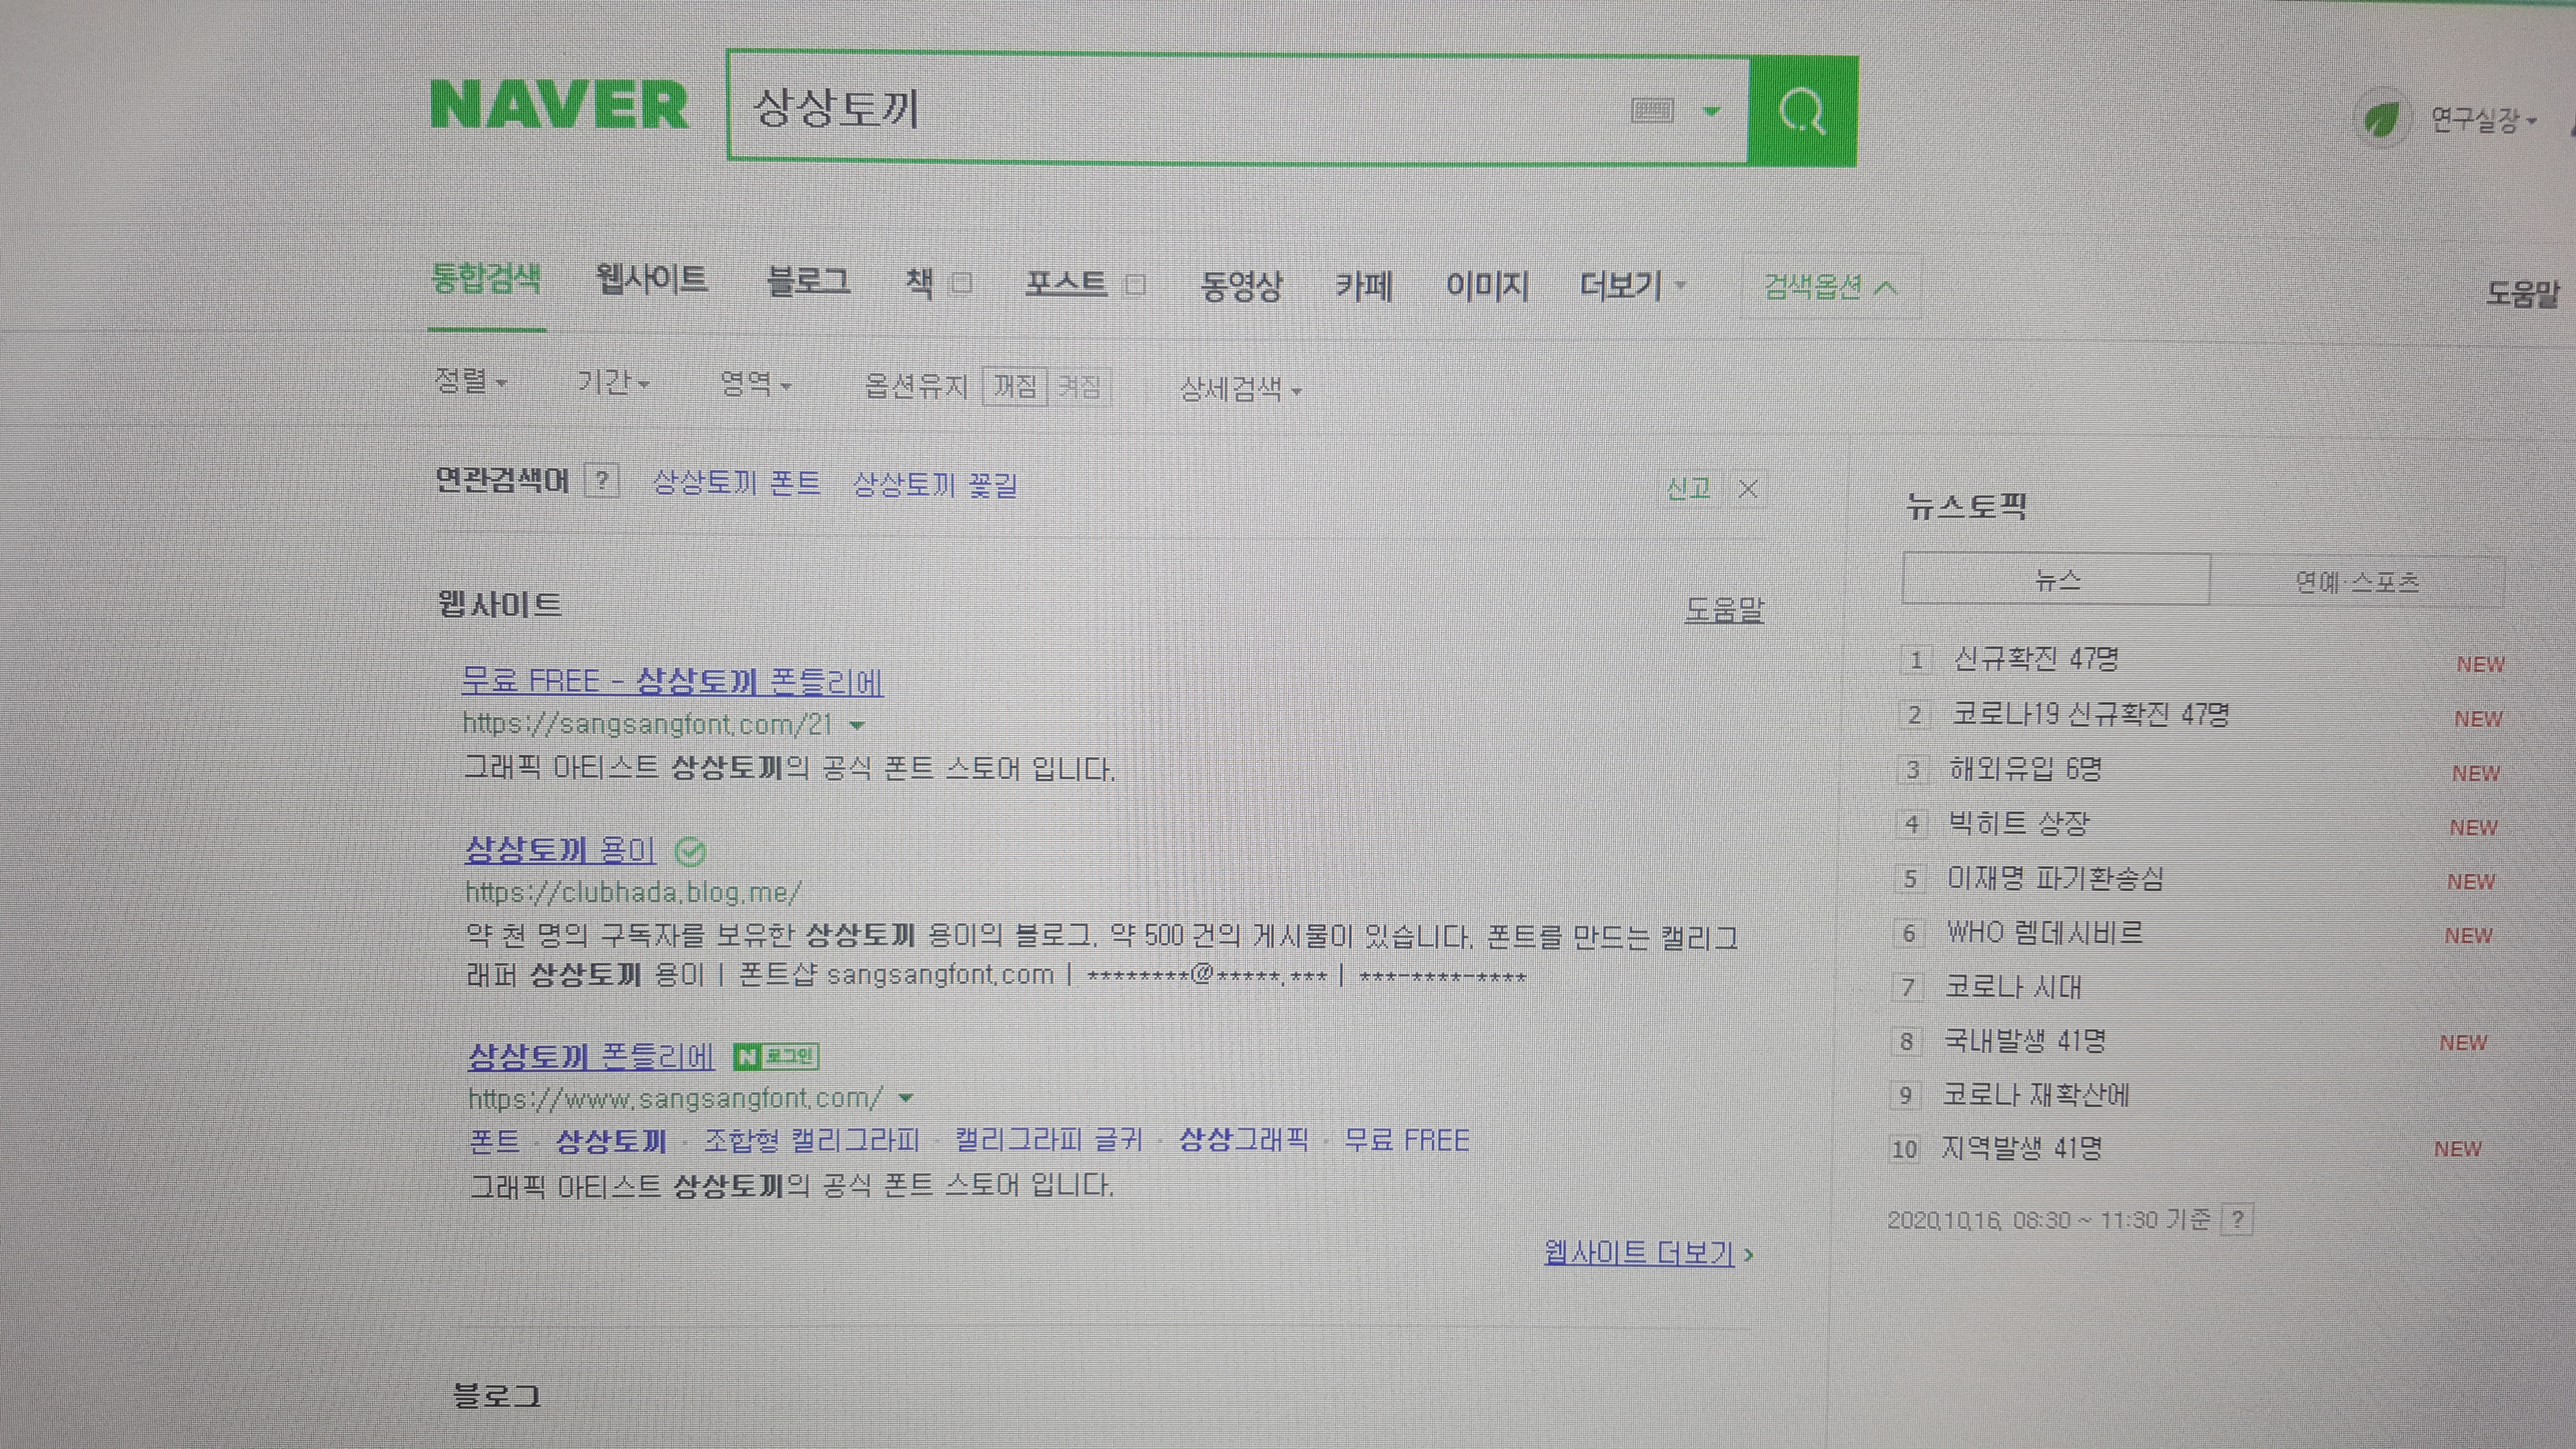
Task: Click the green leaf profile icon
Action: (2381, 121)
